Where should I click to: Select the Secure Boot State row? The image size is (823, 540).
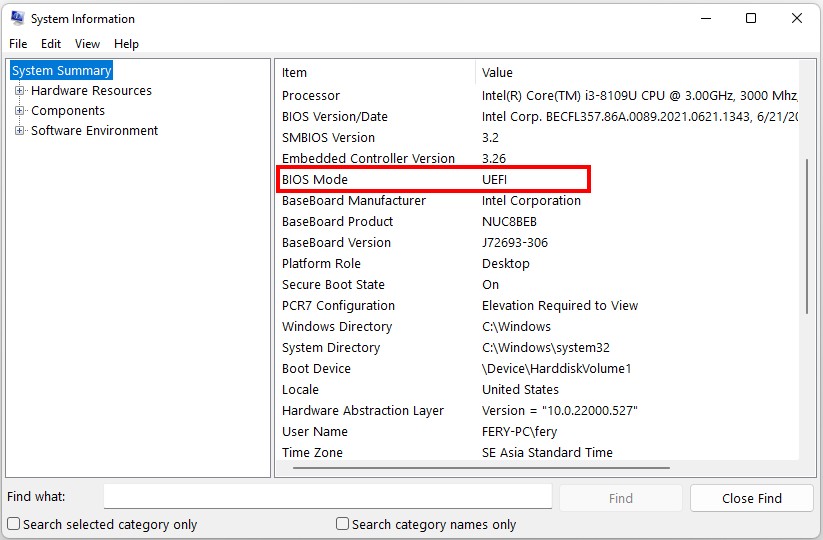click(537, 284)
